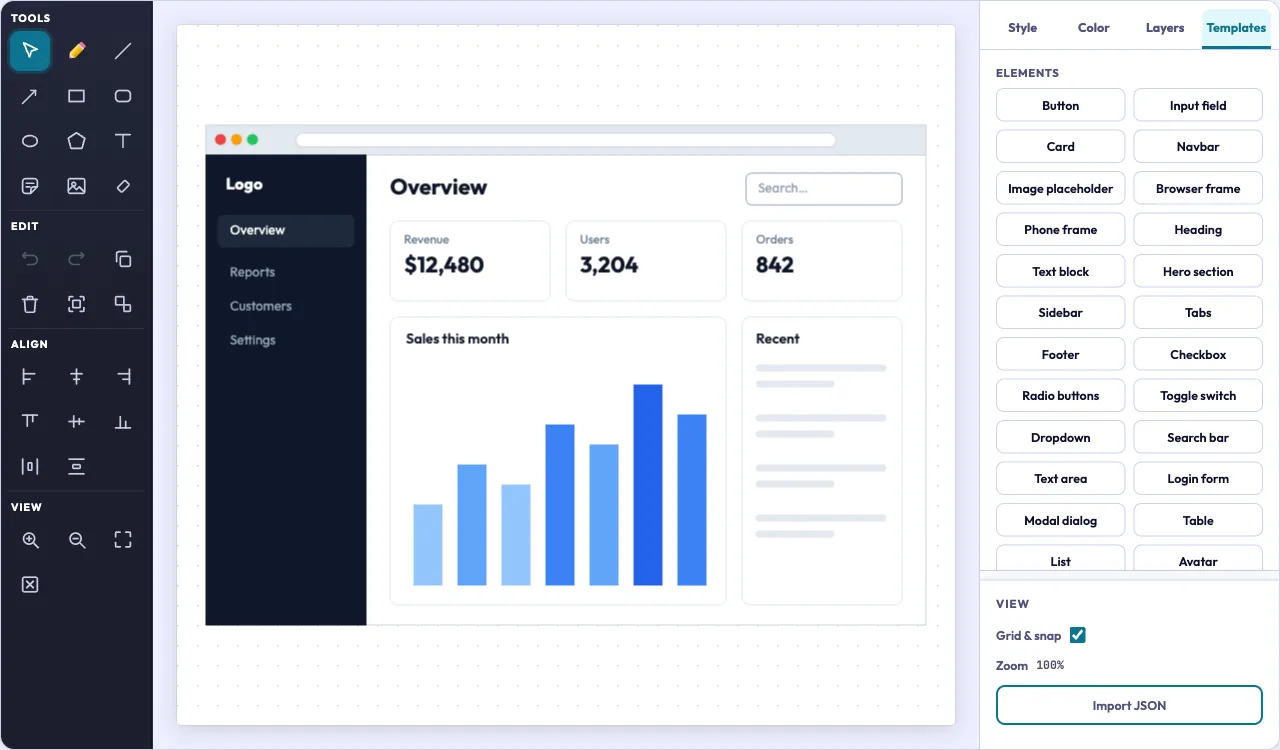1280x750 pixels.
Task: Select the sticky note tool
Action: pos(30,186)
